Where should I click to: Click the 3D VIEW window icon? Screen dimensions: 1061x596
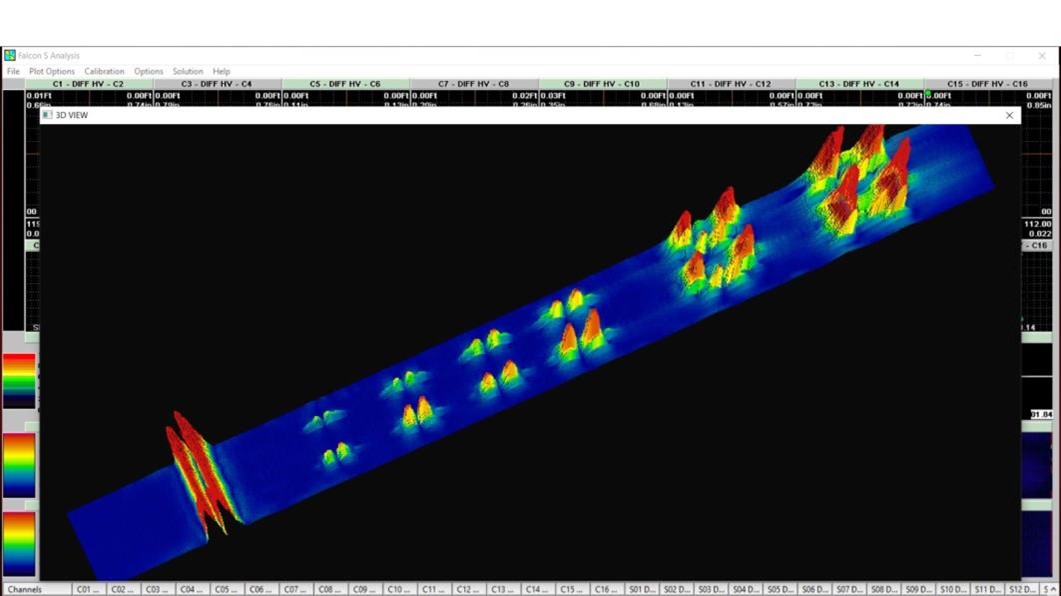click(x=47, y=116)
